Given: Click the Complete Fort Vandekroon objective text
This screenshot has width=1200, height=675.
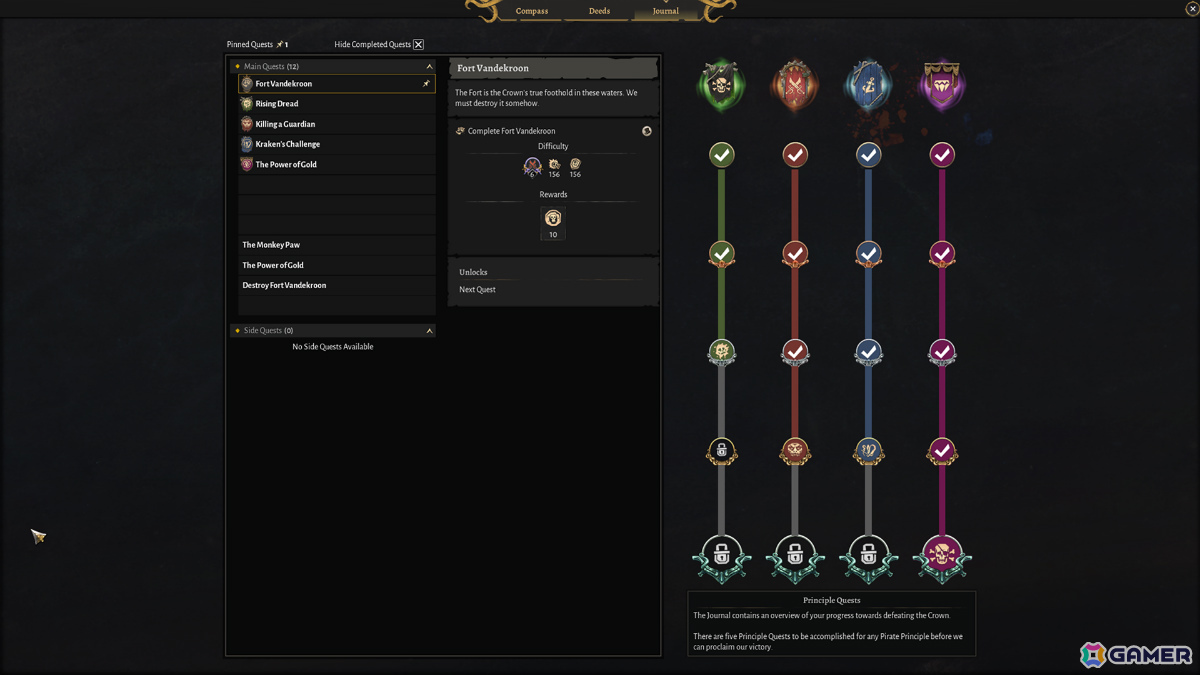Looking at the screenshot, I should (511, 131).
